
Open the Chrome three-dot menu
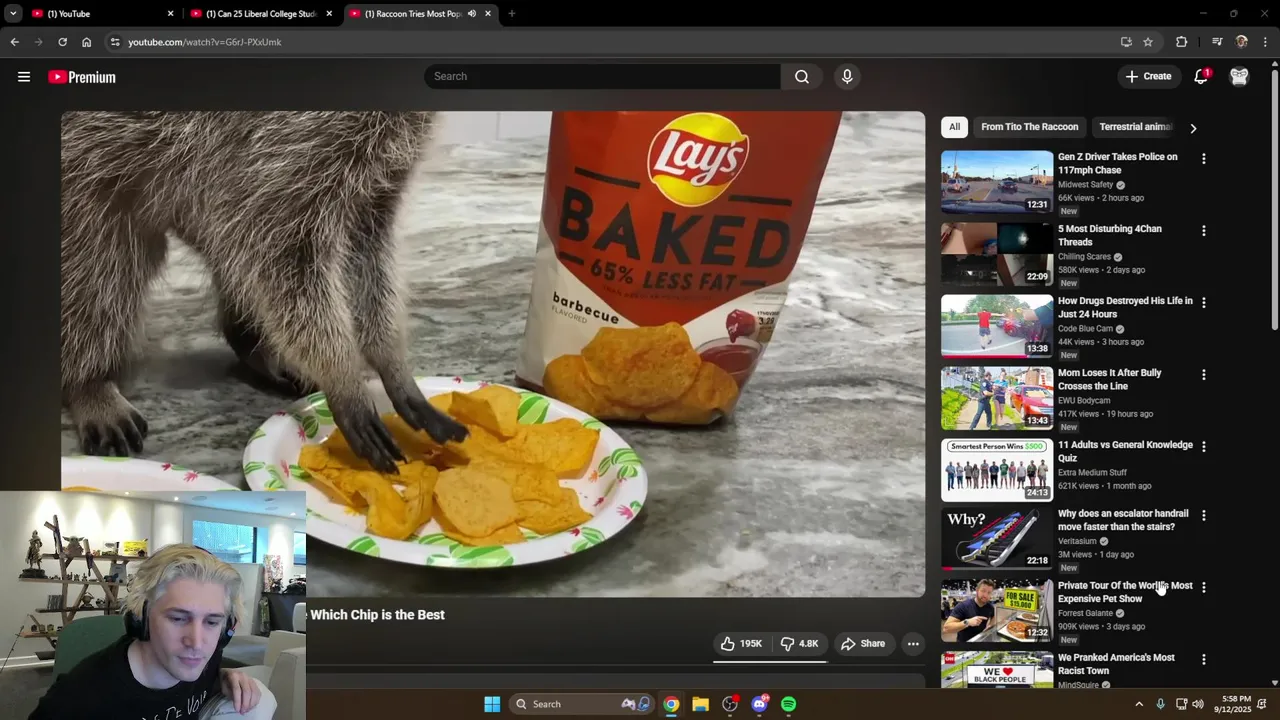tap(1265, 42)
